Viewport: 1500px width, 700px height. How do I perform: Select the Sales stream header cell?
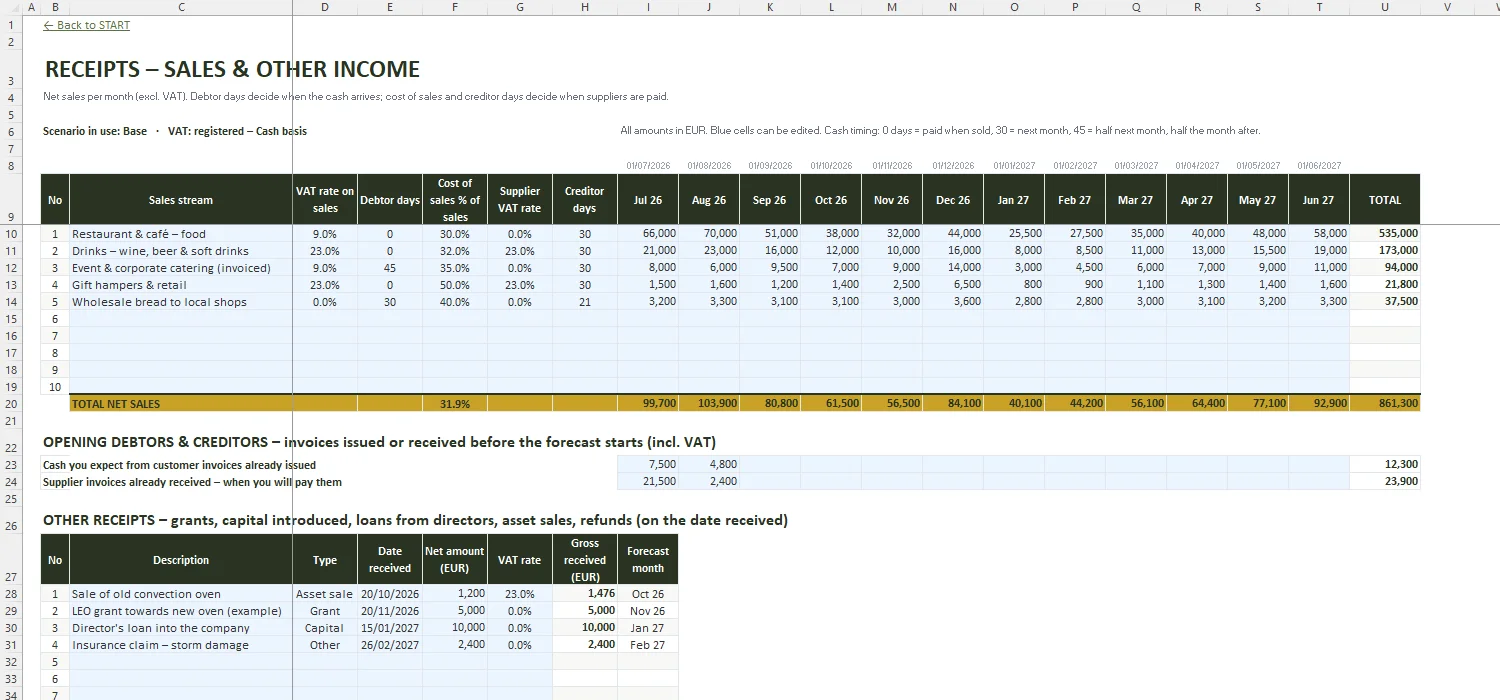coord(181,200)
